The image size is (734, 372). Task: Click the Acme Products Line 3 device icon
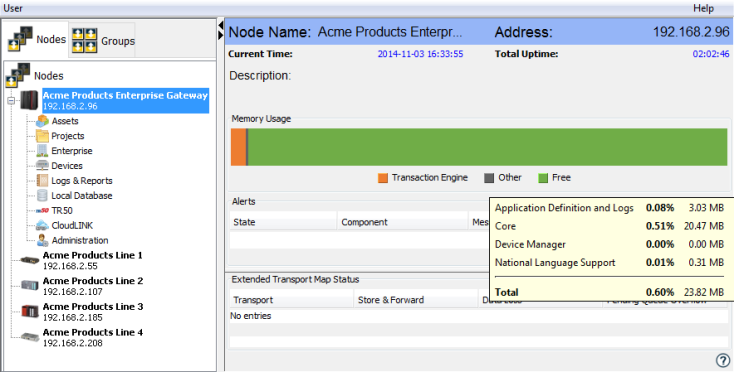(x=30, y=311)
